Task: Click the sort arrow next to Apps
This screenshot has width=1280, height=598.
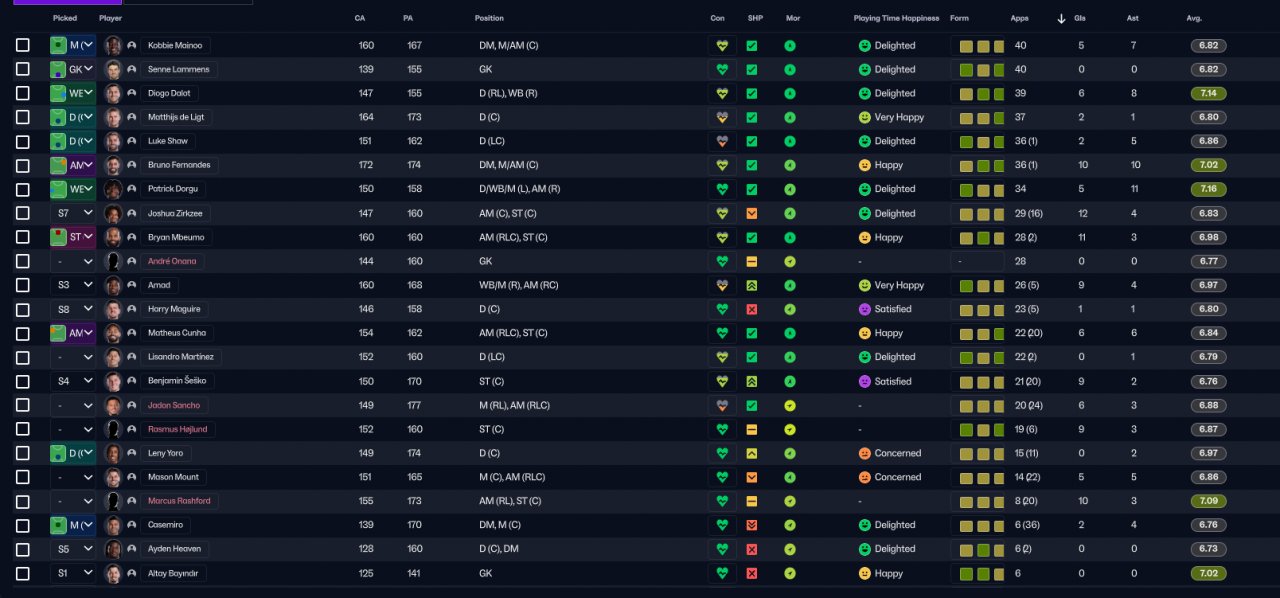Action: (1061, 18)
